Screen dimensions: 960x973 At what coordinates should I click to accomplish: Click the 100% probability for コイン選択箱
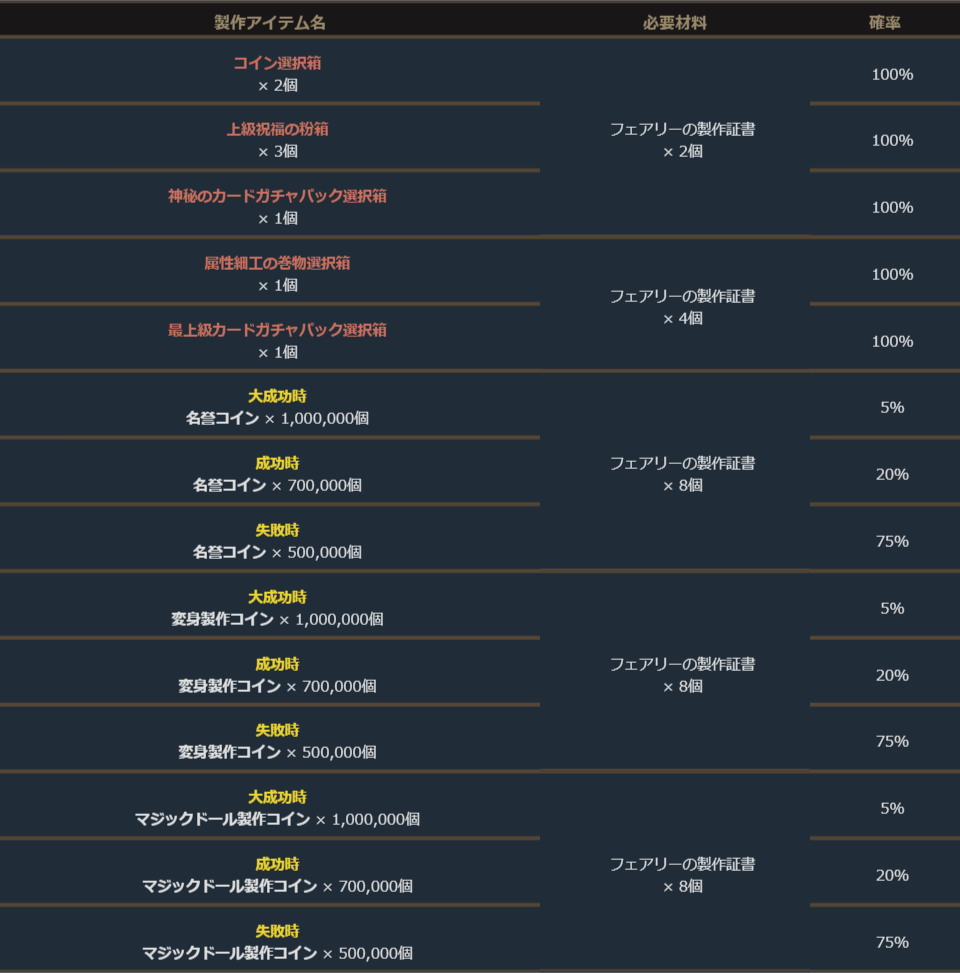892,74
